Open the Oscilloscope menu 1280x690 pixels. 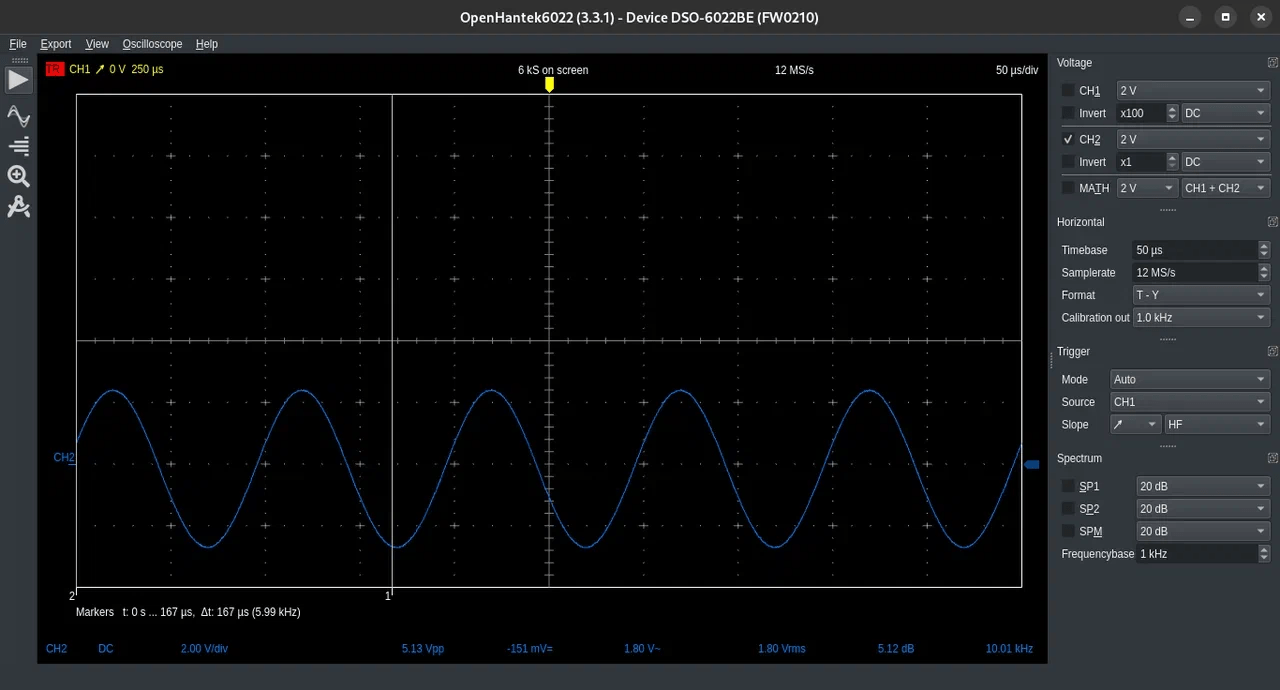coord(152,44)
